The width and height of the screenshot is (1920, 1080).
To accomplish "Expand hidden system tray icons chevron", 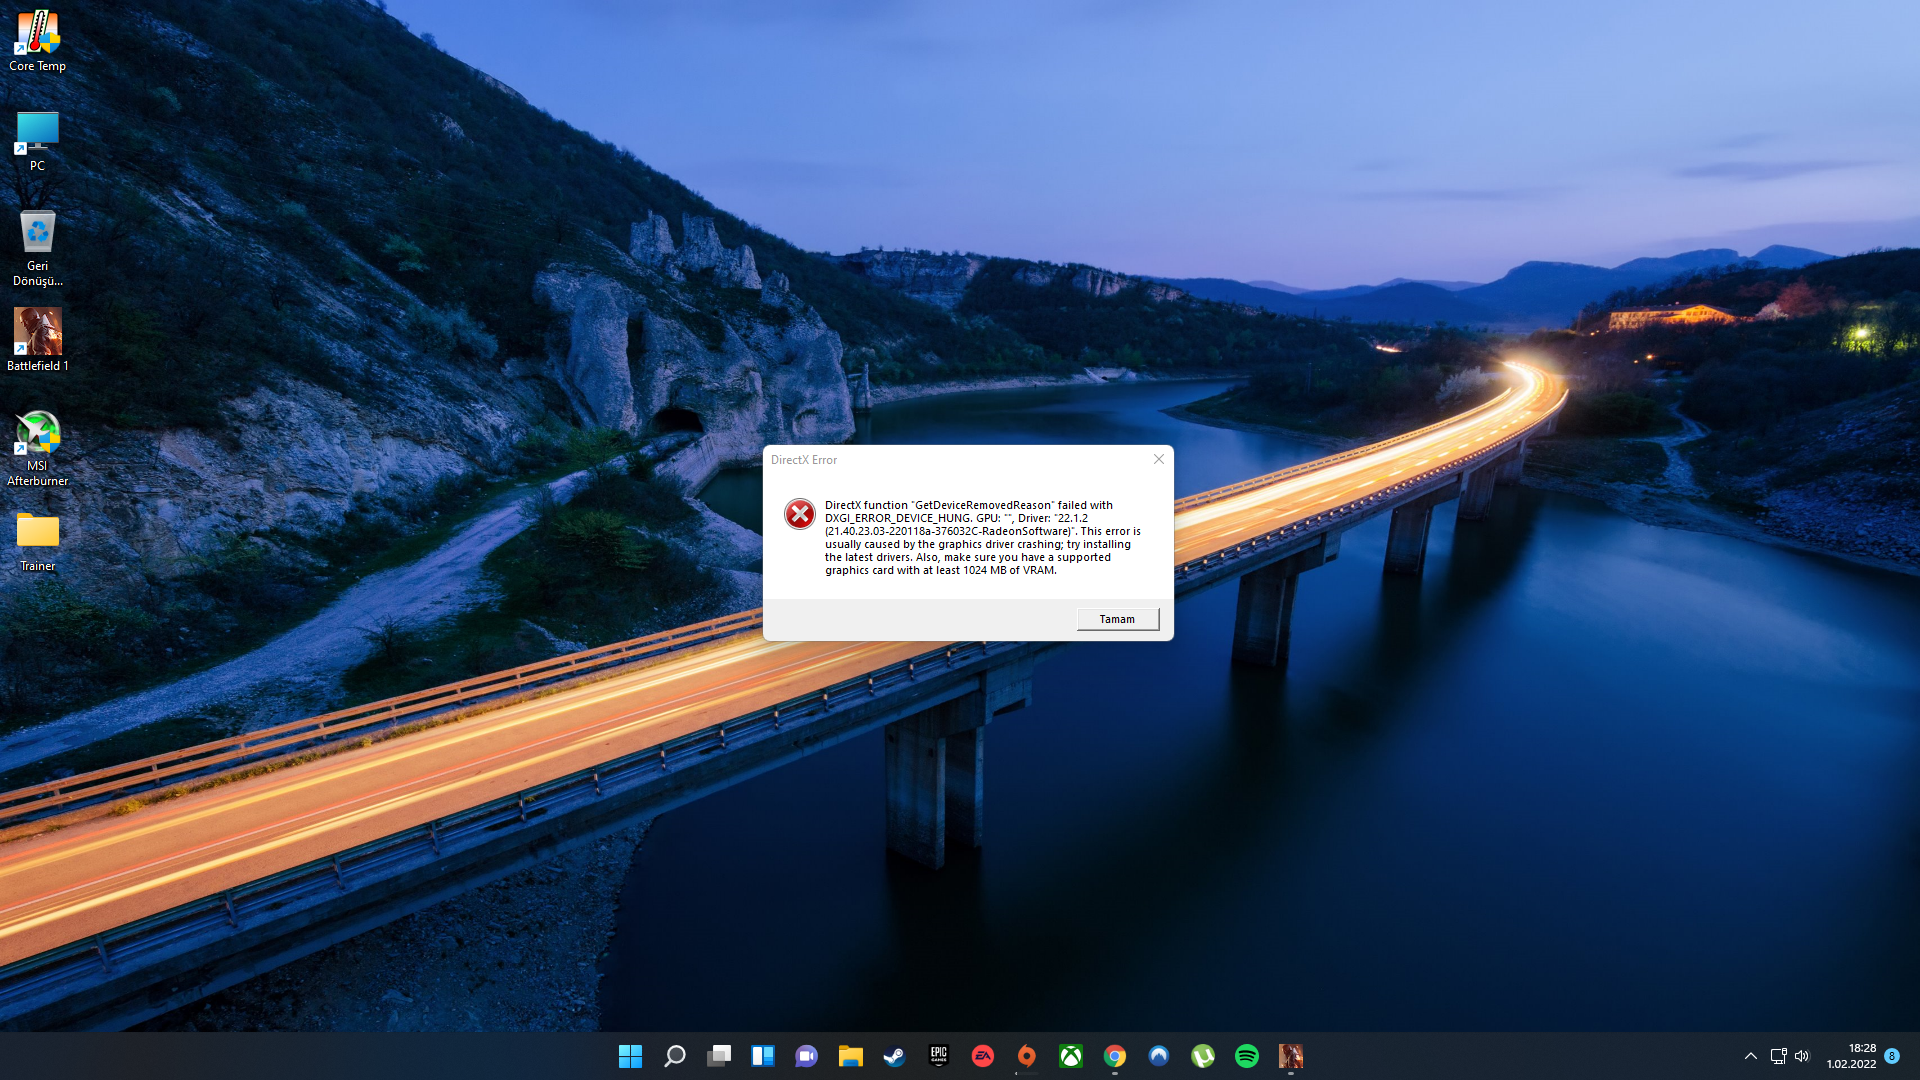I will point(1750,1056).
